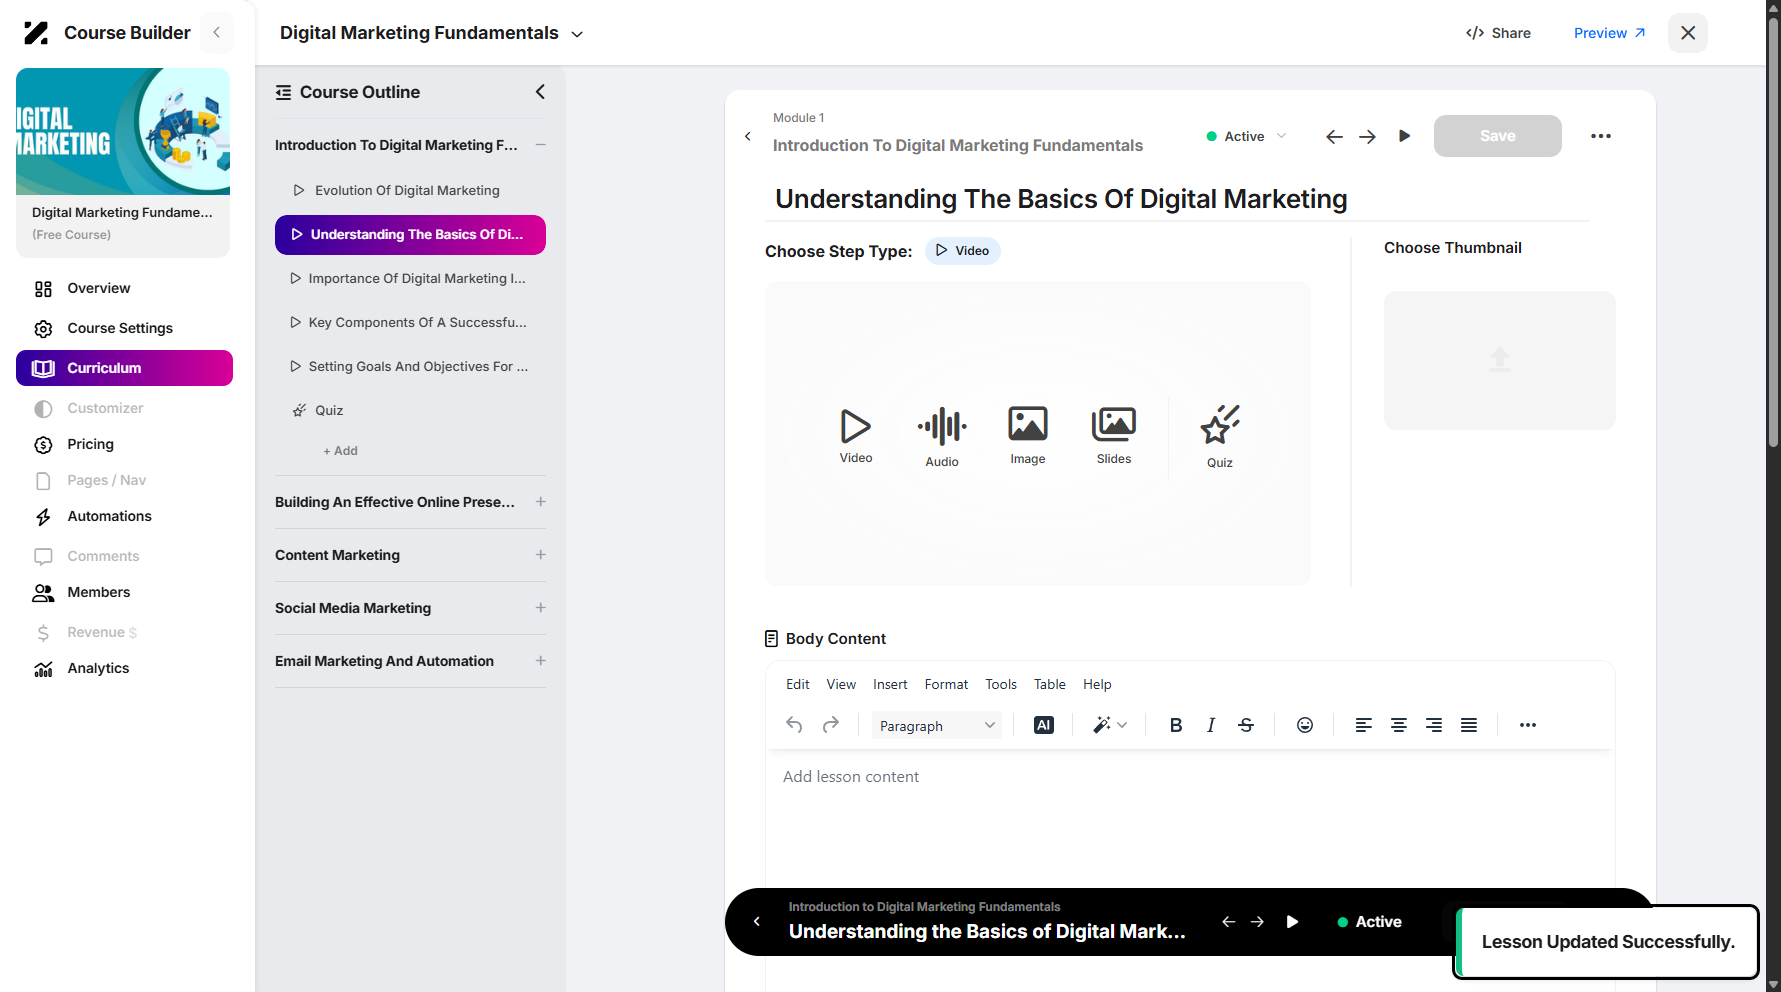Open the Insert editor menu
Screen dimensions: 1781x992
click(890, 684)
